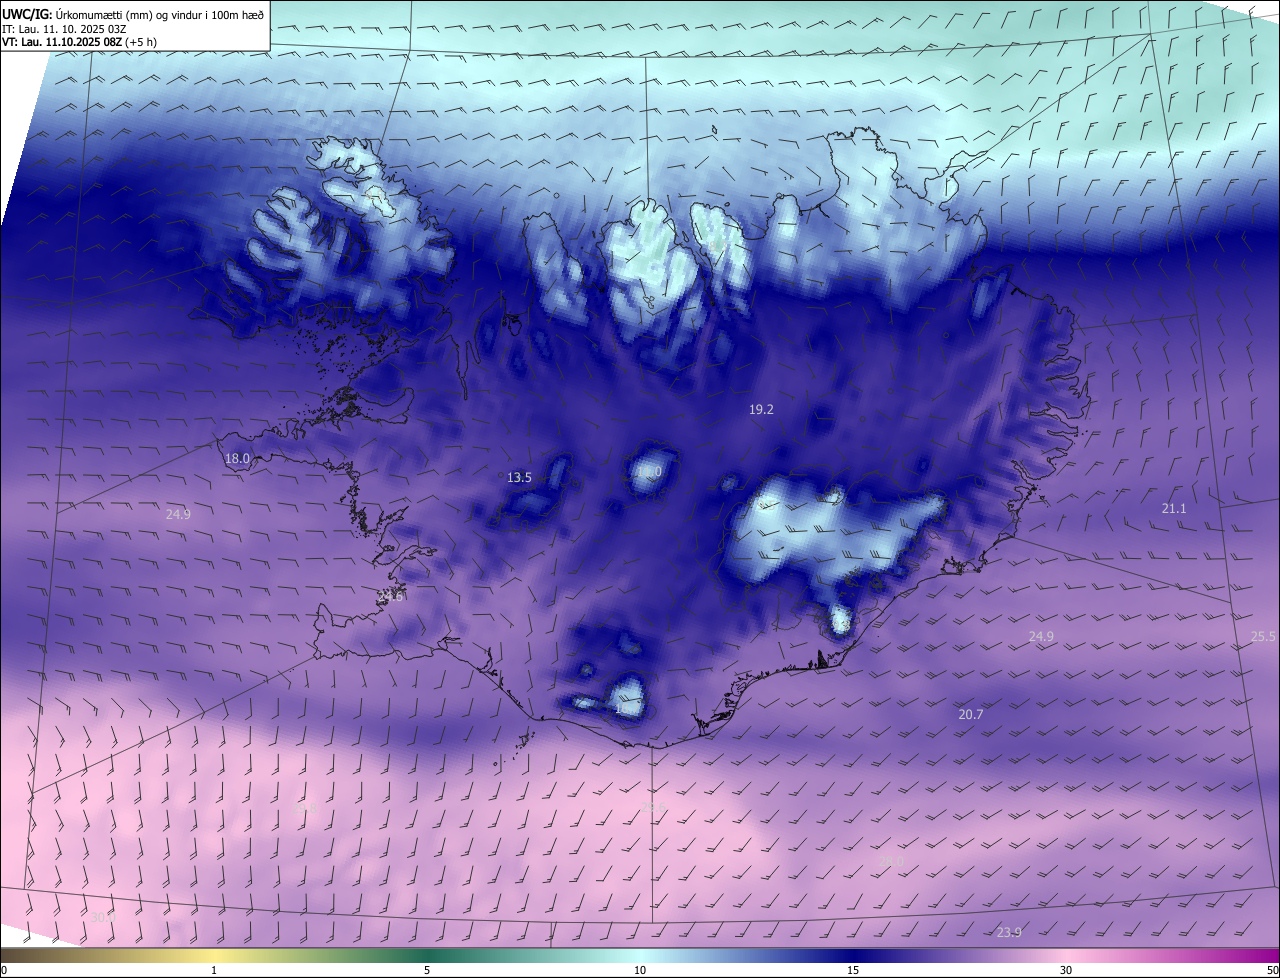Click the 0 tick on the color scale
This screenshot has height=978, width=1280.
point(4,970)
